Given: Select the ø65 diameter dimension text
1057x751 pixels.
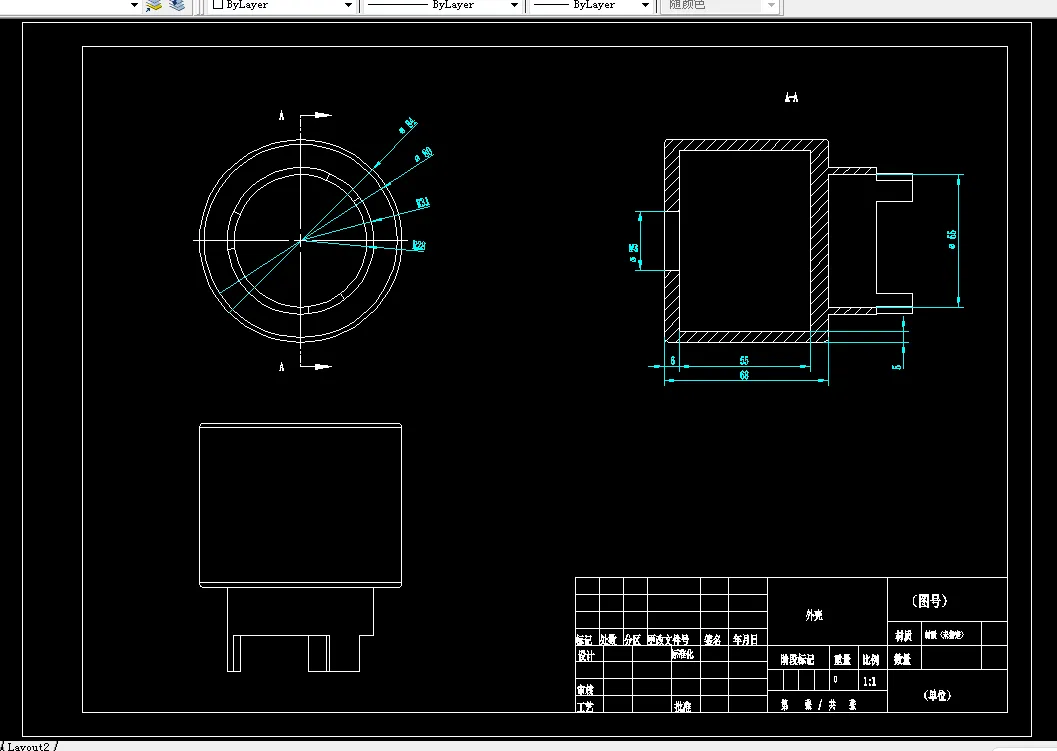Looking at the screenshot, I should 952,239.
